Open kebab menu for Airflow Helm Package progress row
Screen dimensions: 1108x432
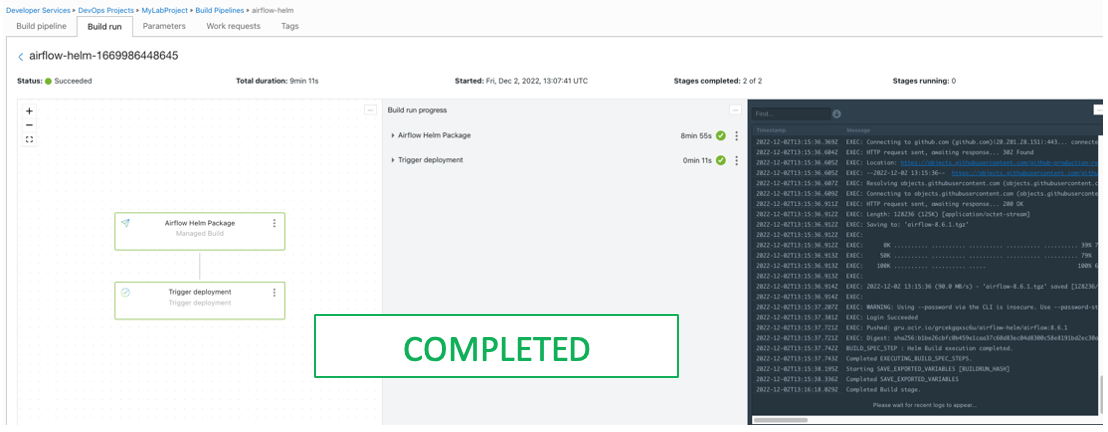tap(736, 136)
